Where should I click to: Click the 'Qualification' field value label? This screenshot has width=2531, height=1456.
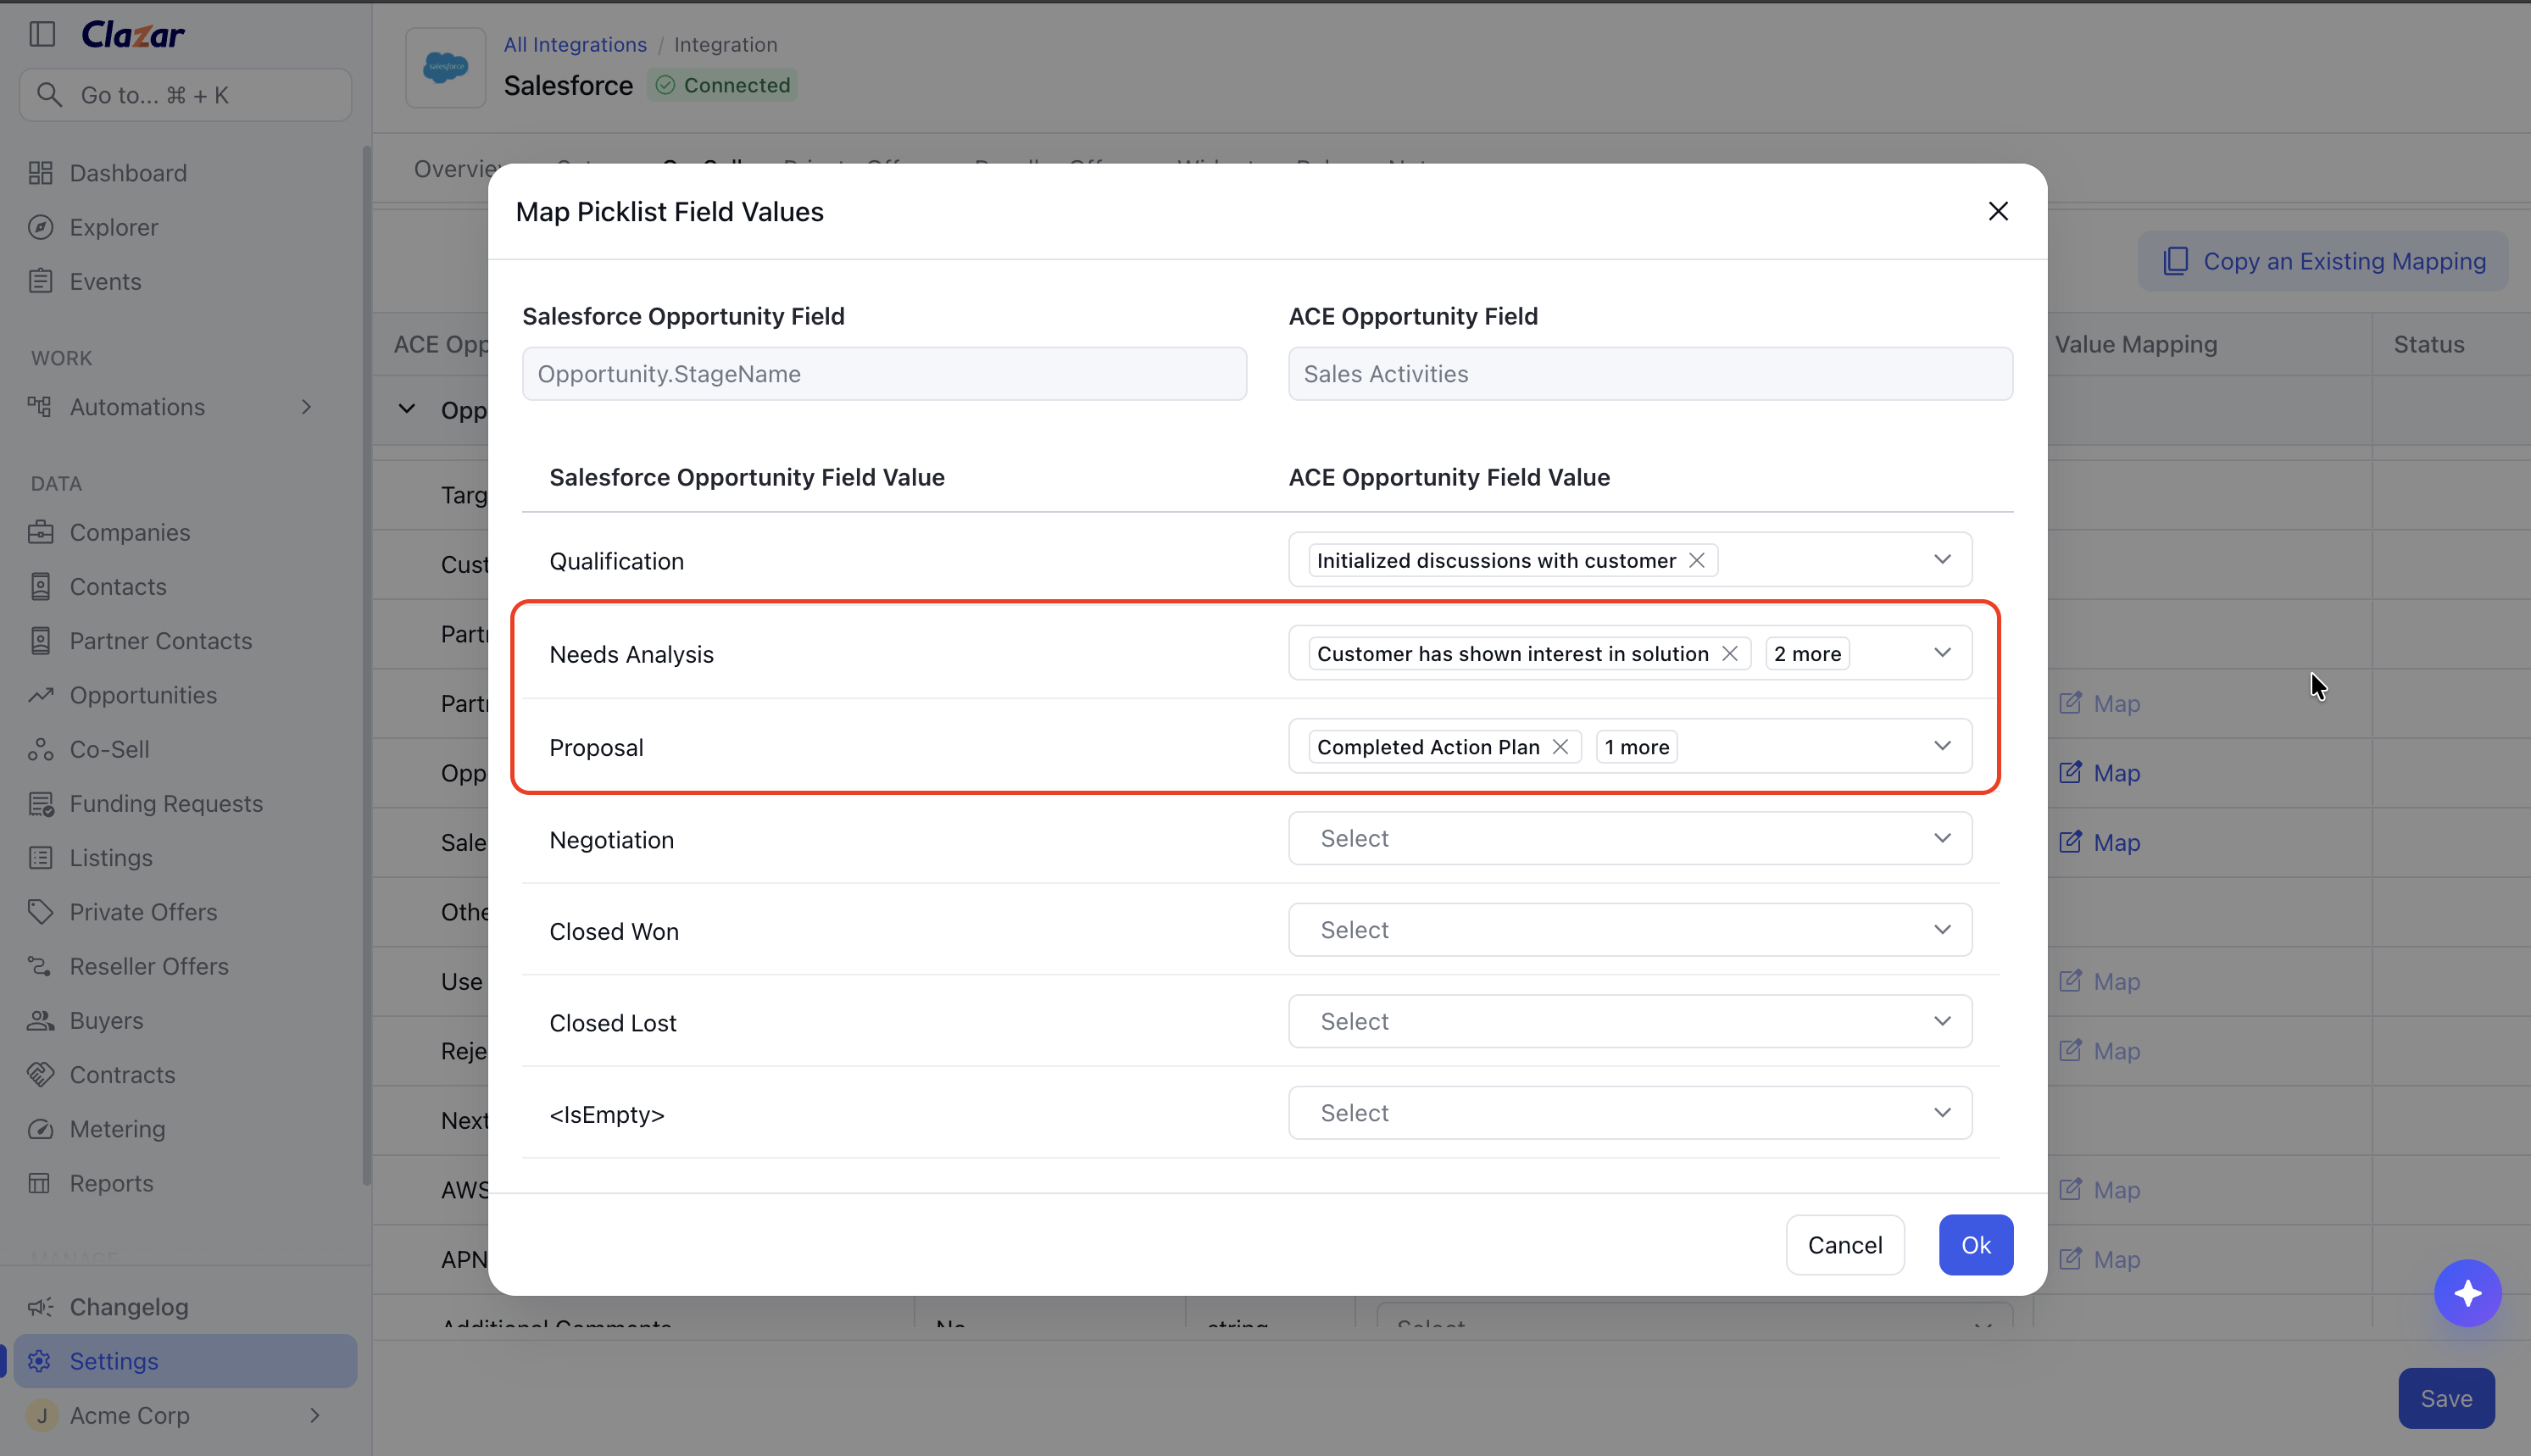pyautogui.click(x=617, y=561)
